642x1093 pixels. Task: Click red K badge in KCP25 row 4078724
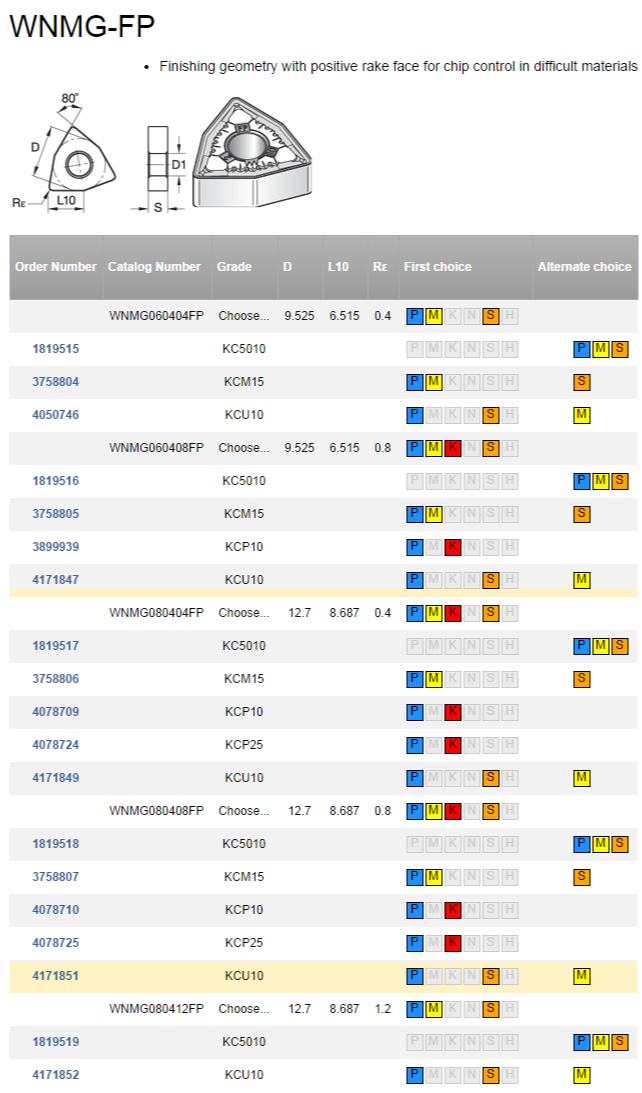click(452, 745)
